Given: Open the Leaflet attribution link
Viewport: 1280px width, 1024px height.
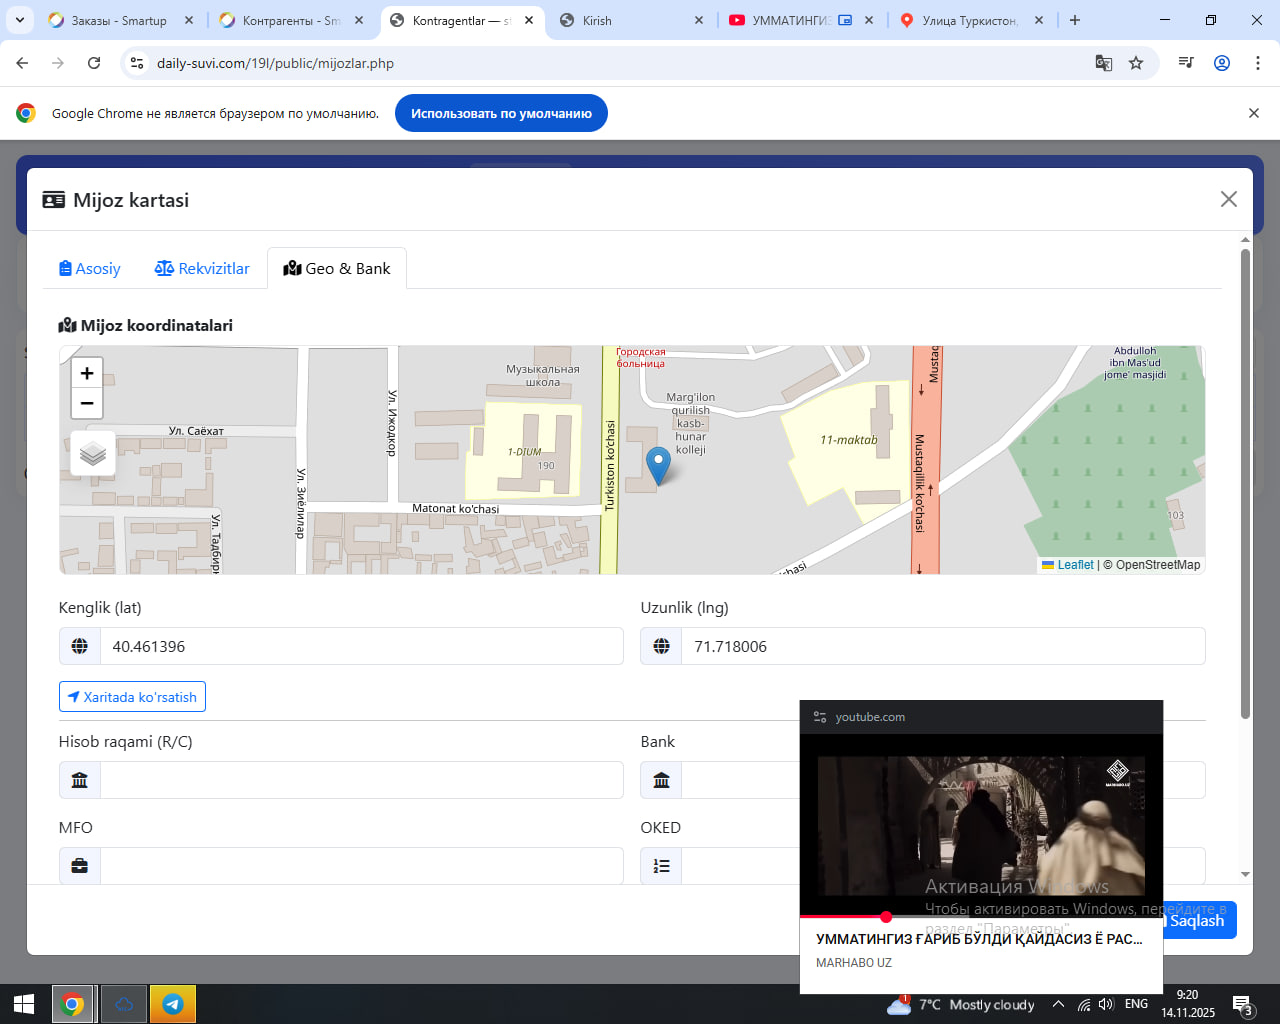Looking at the screenshot, I should [1075, 565].
